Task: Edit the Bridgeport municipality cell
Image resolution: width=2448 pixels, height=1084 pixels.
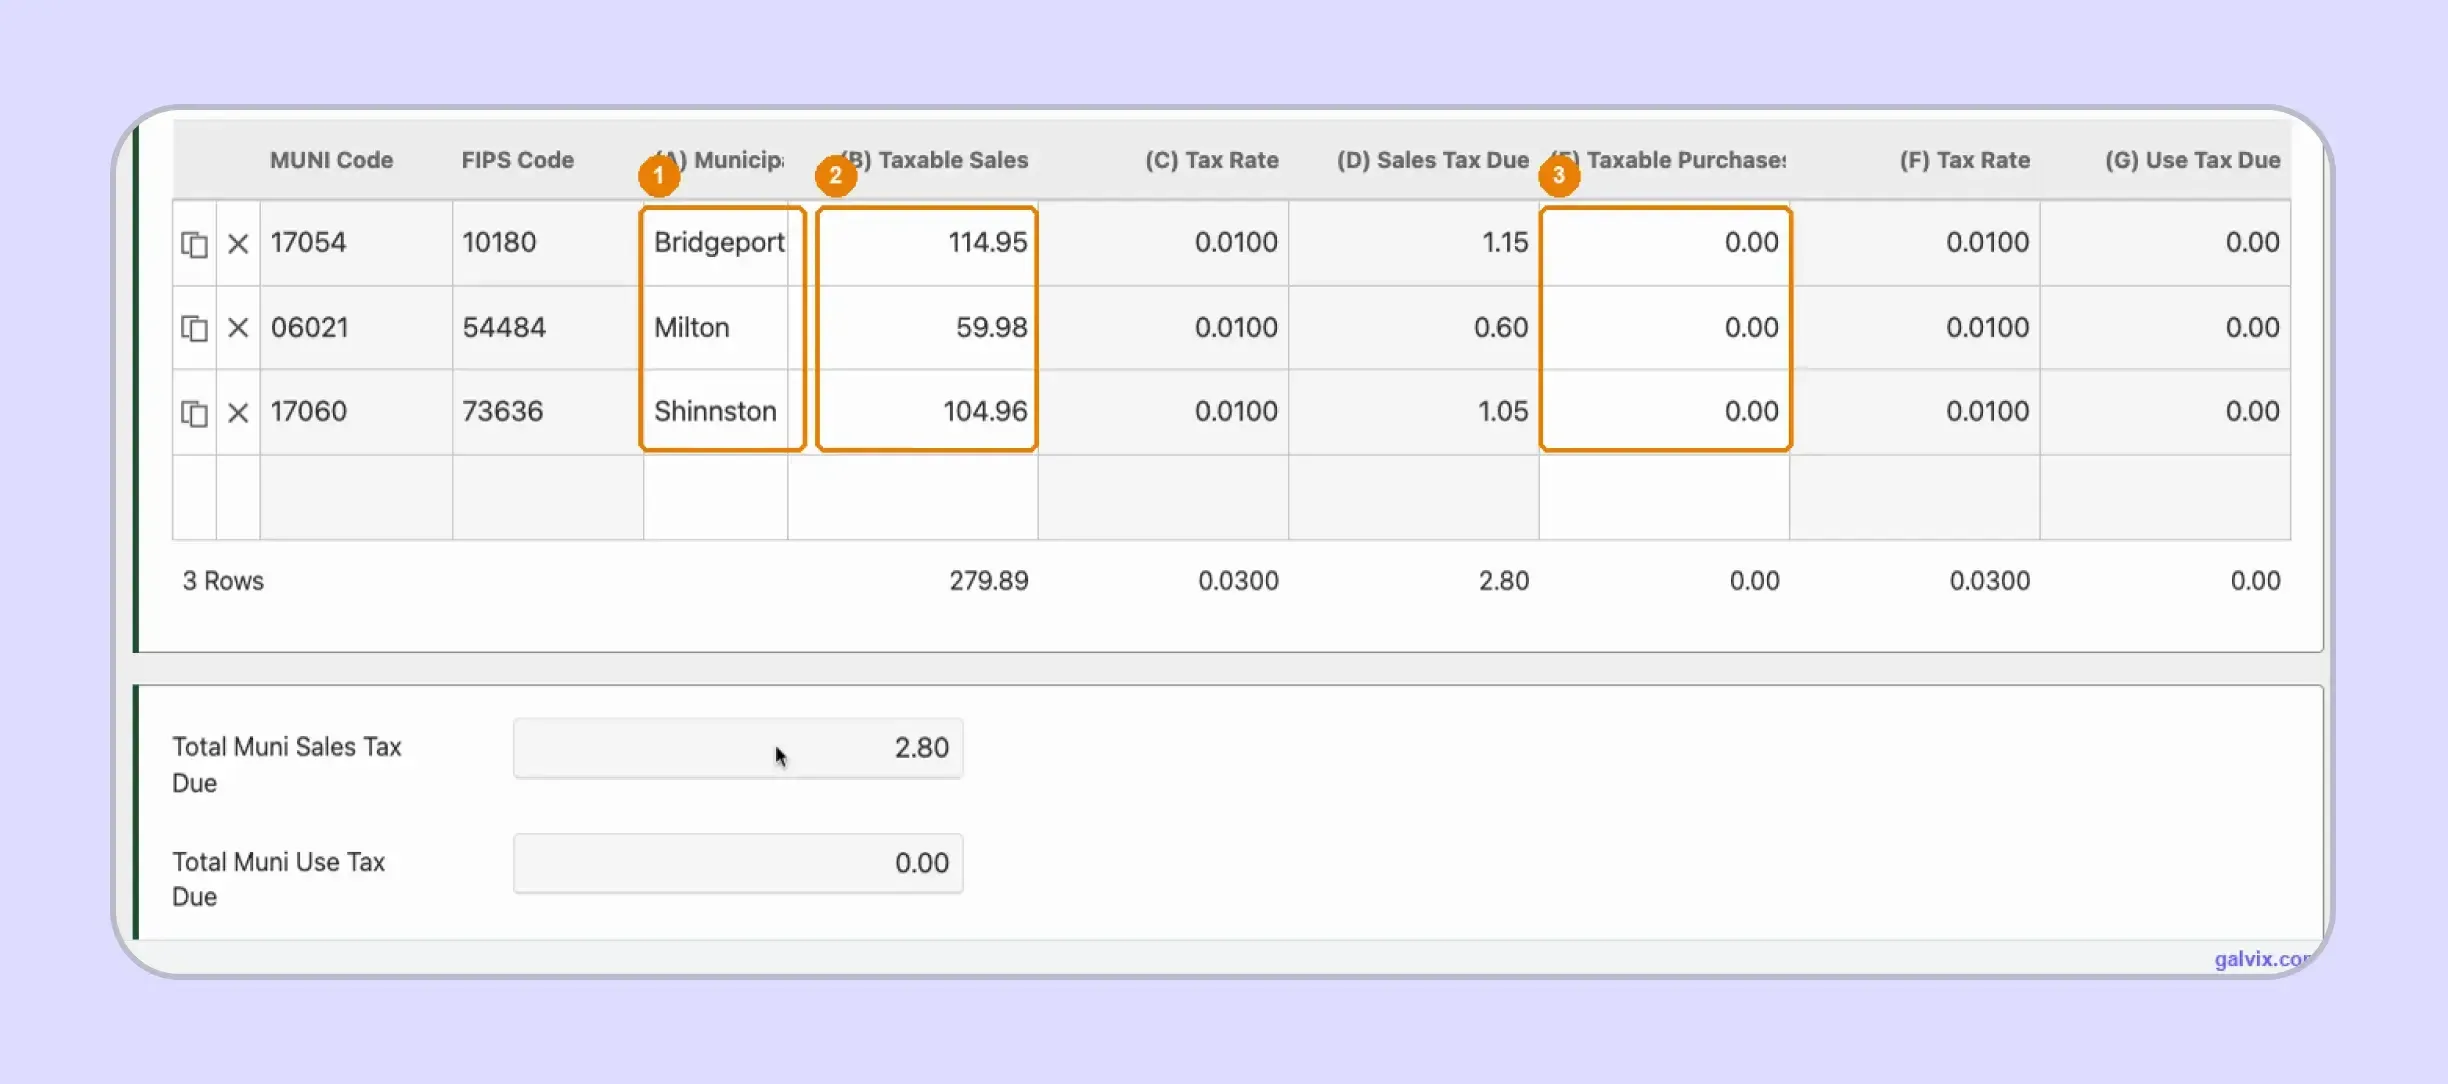Action: [x=716, y=243]
